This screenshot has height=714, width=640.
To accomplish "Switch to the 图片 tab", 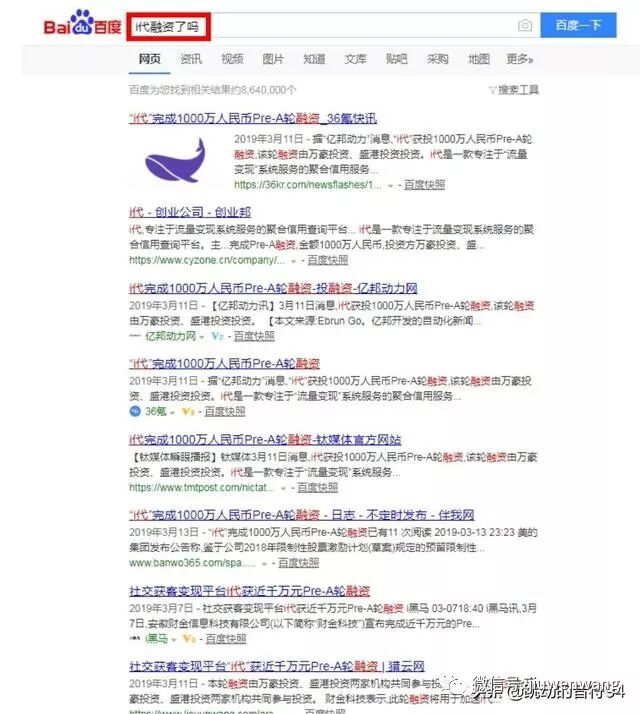I will (273, 59).
